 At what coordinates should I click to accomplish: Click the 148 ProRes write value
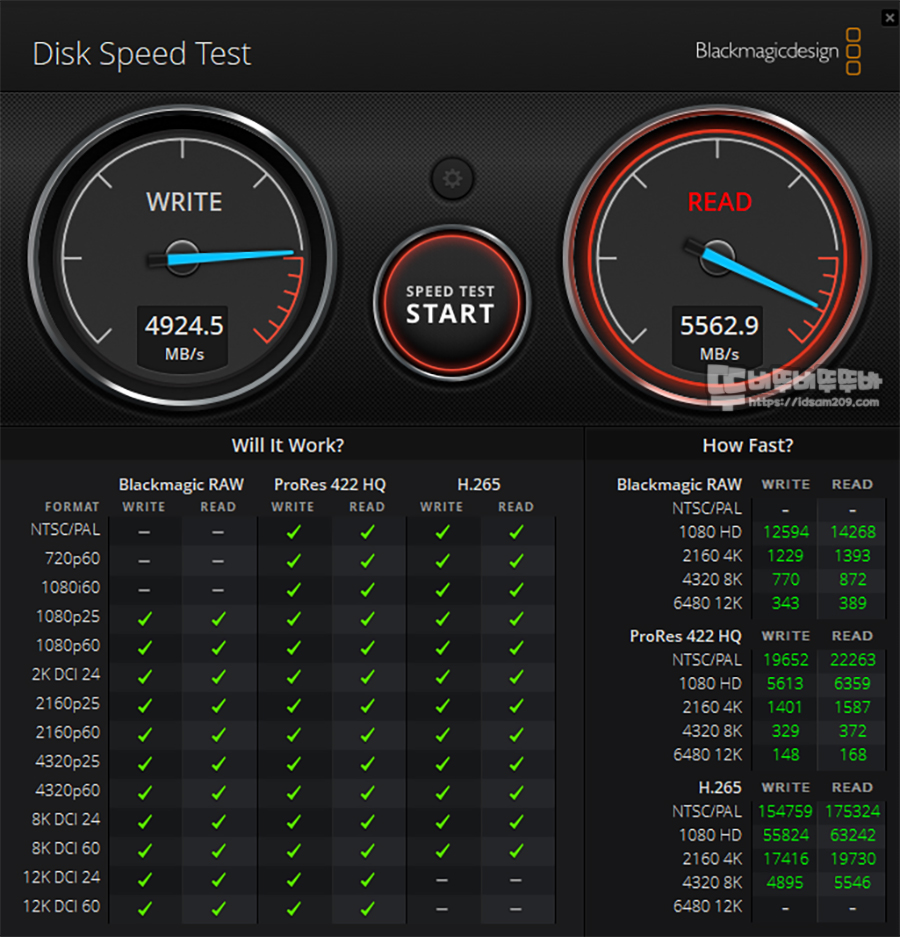786,755
